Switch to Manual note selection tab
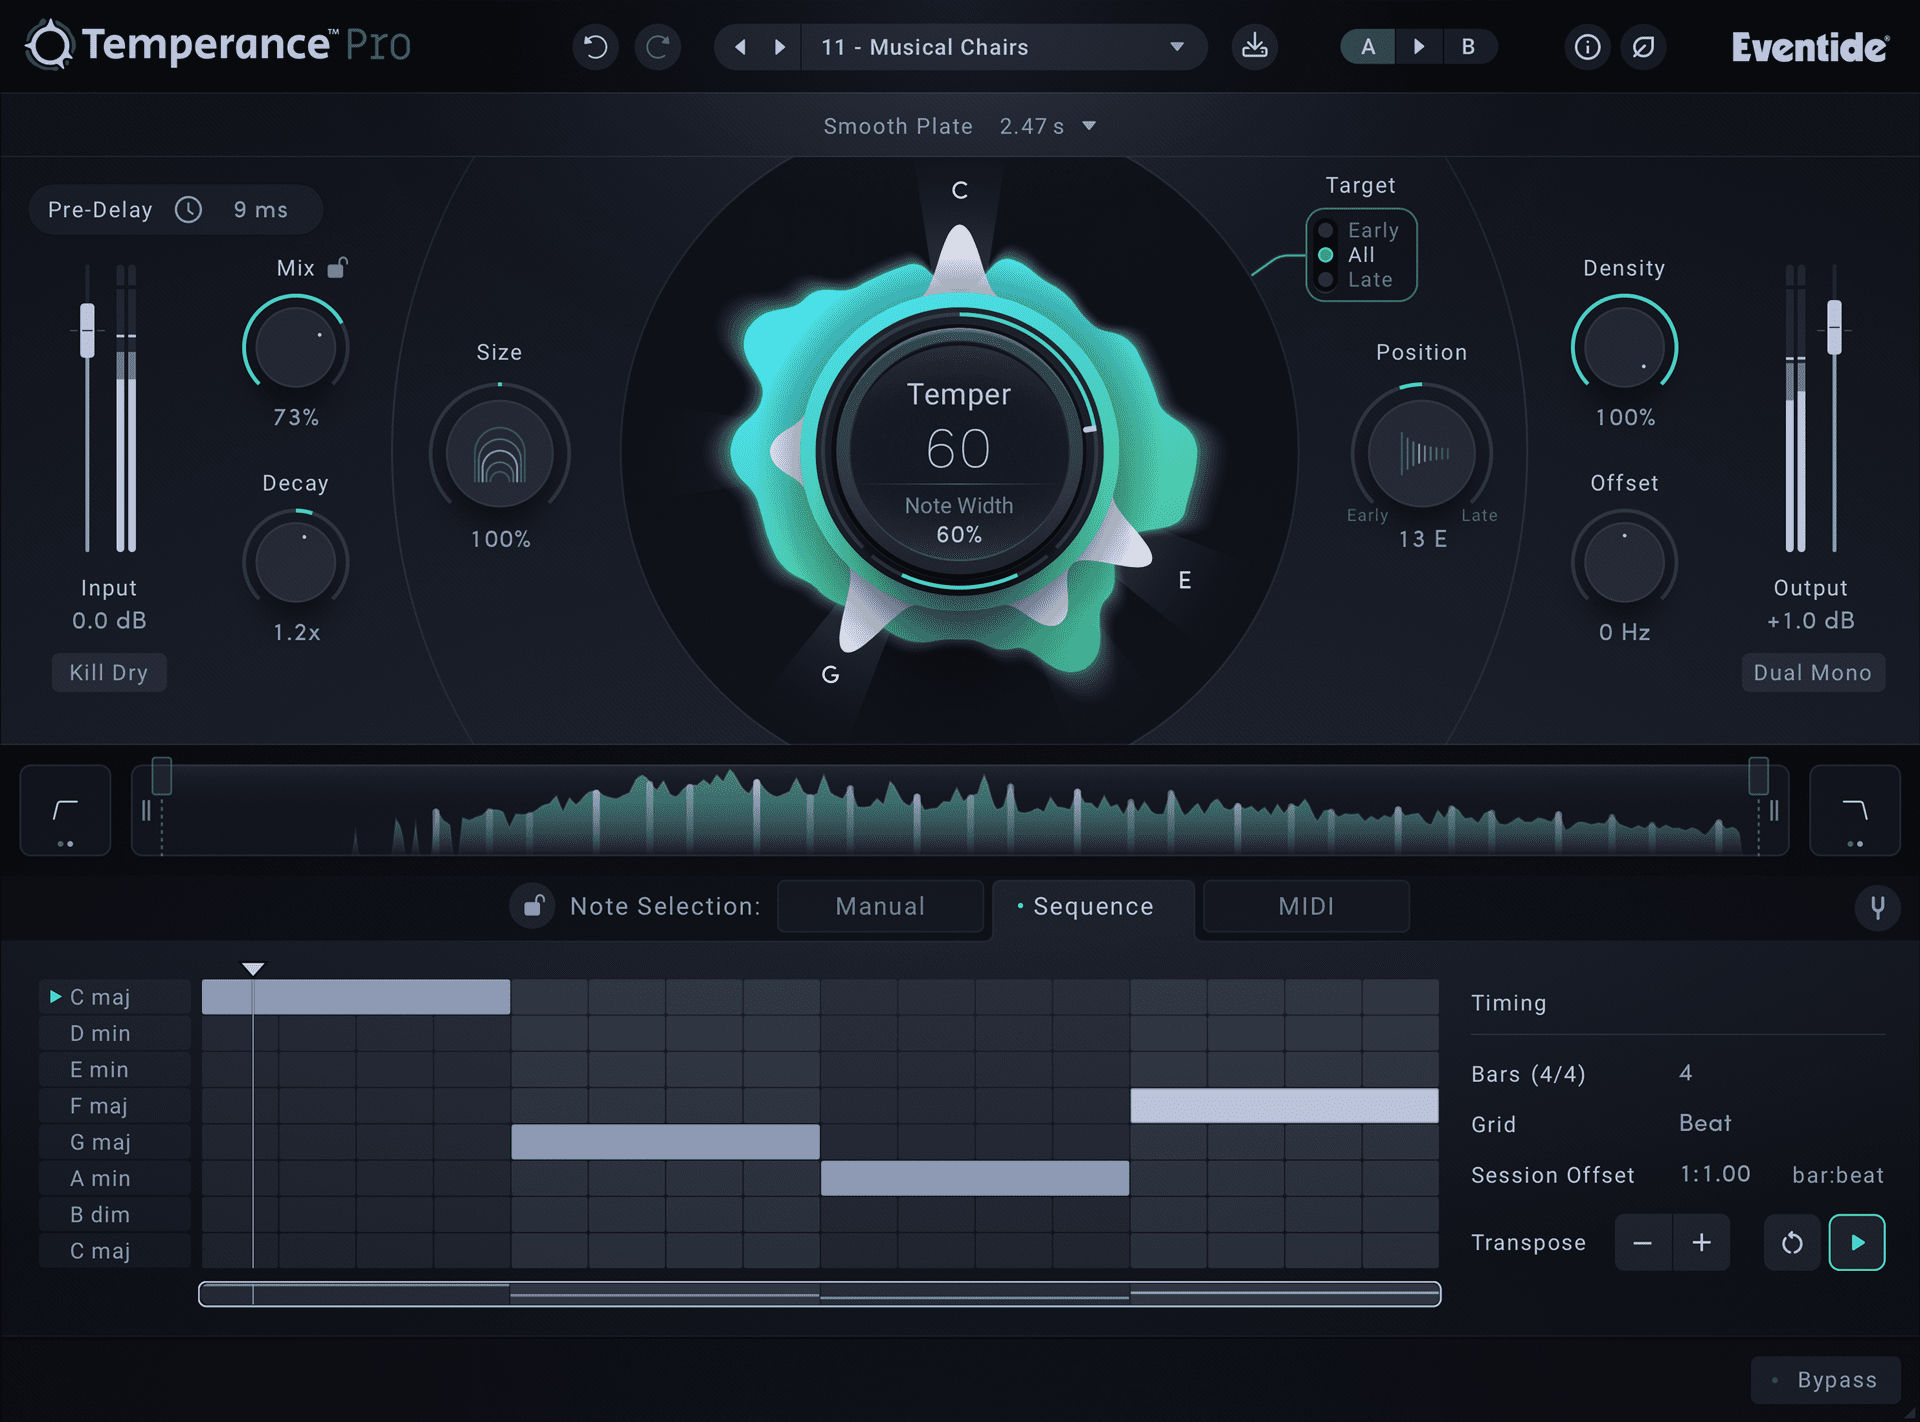 [880, 906]
